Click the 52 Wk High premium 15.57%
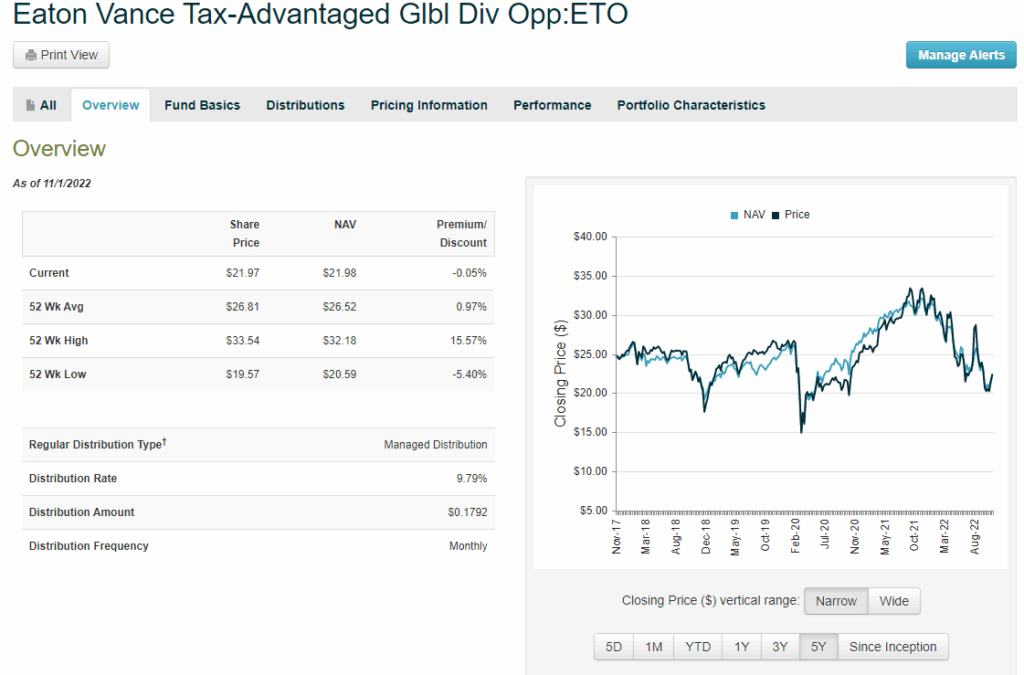 pyautogui.click(x=468, y=341)
